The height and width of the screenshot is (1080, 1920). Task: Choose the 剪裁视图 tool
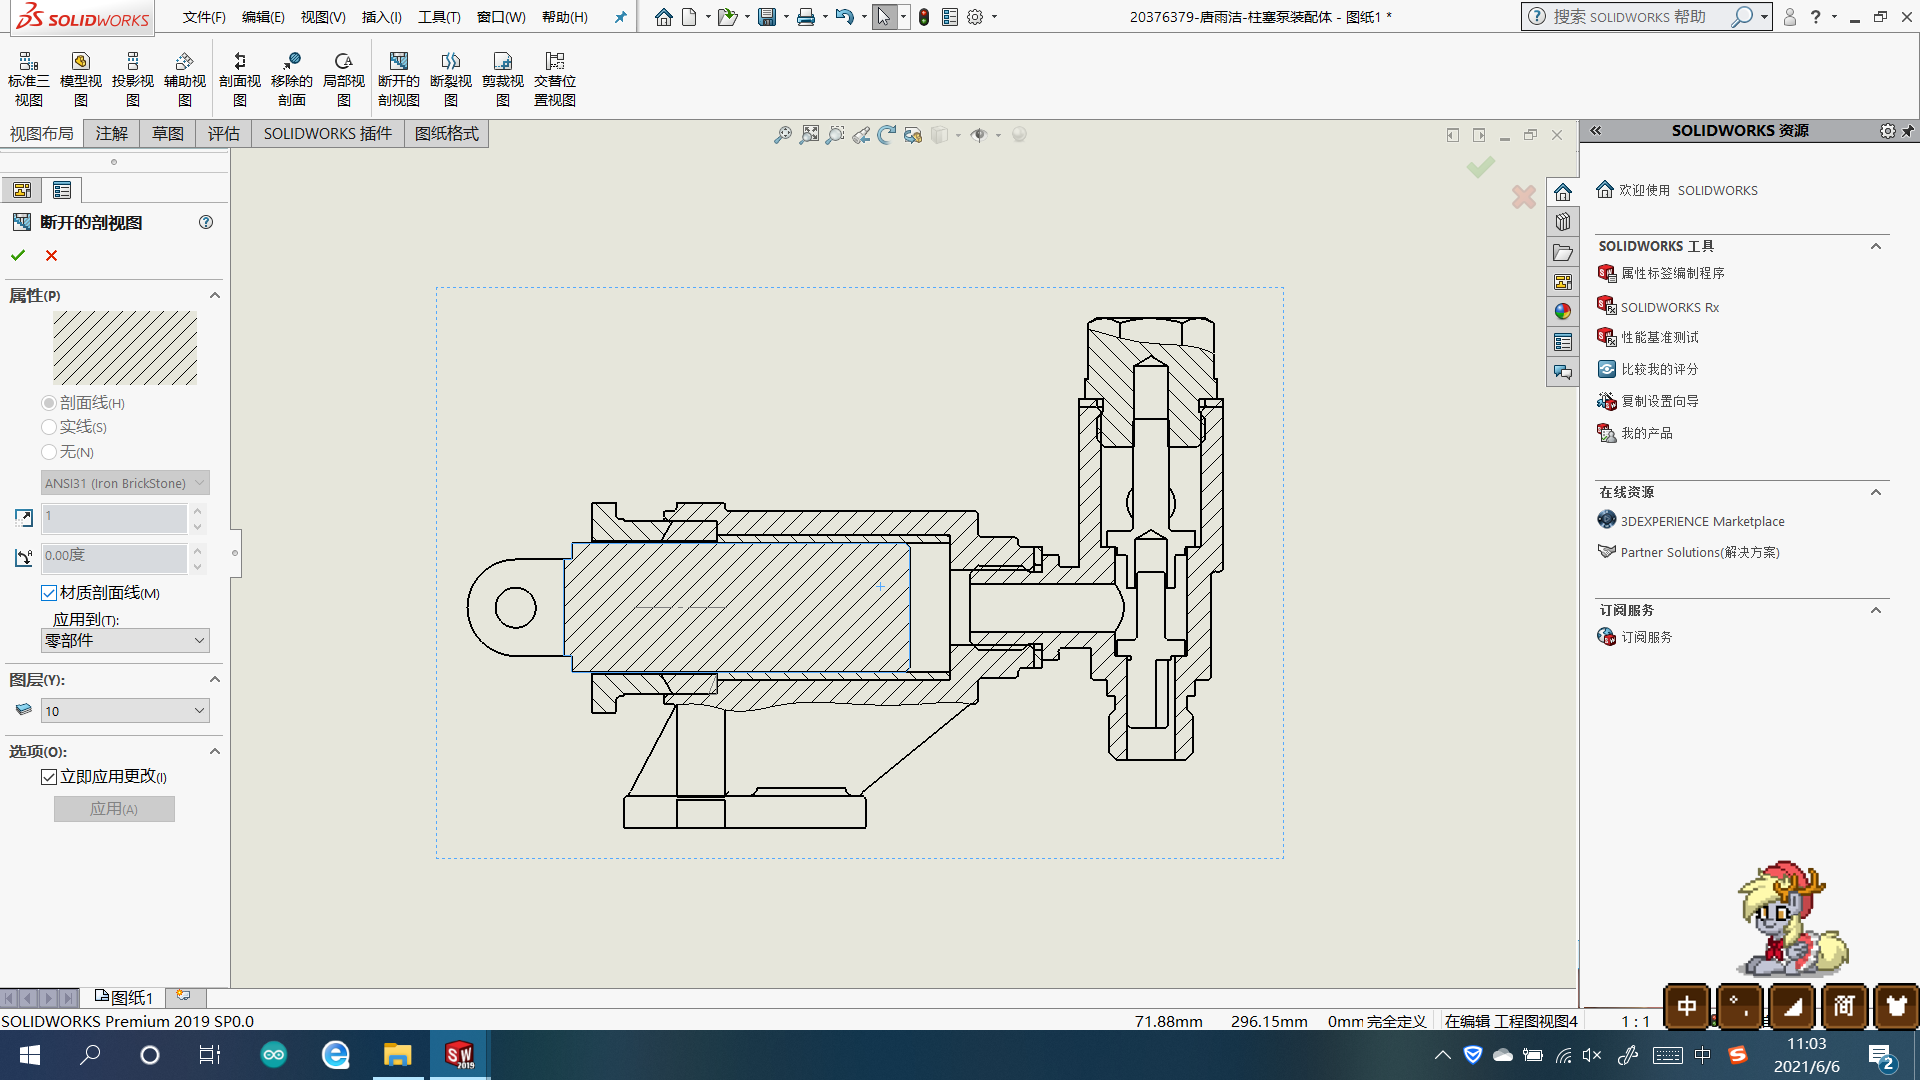(x=503, y=80)
